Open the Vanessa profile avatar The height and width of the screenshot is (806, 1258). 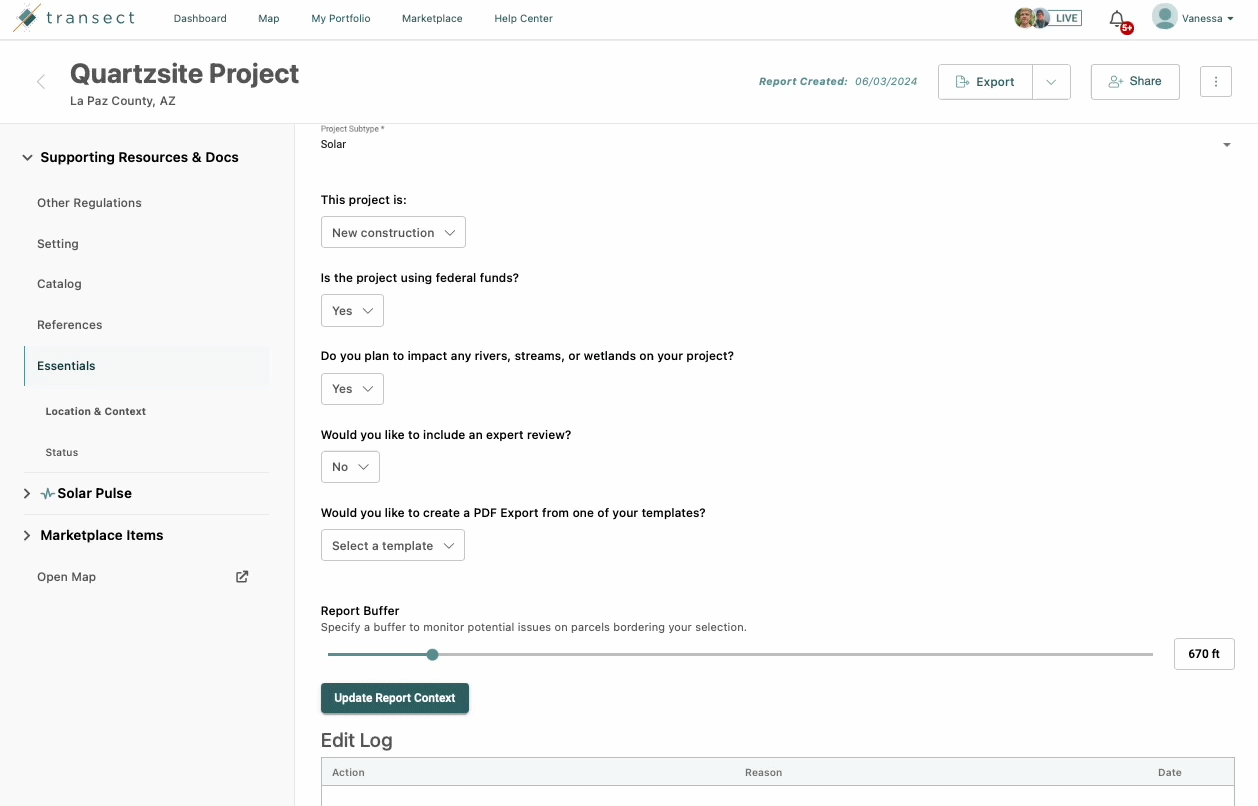coord(1164,16)
